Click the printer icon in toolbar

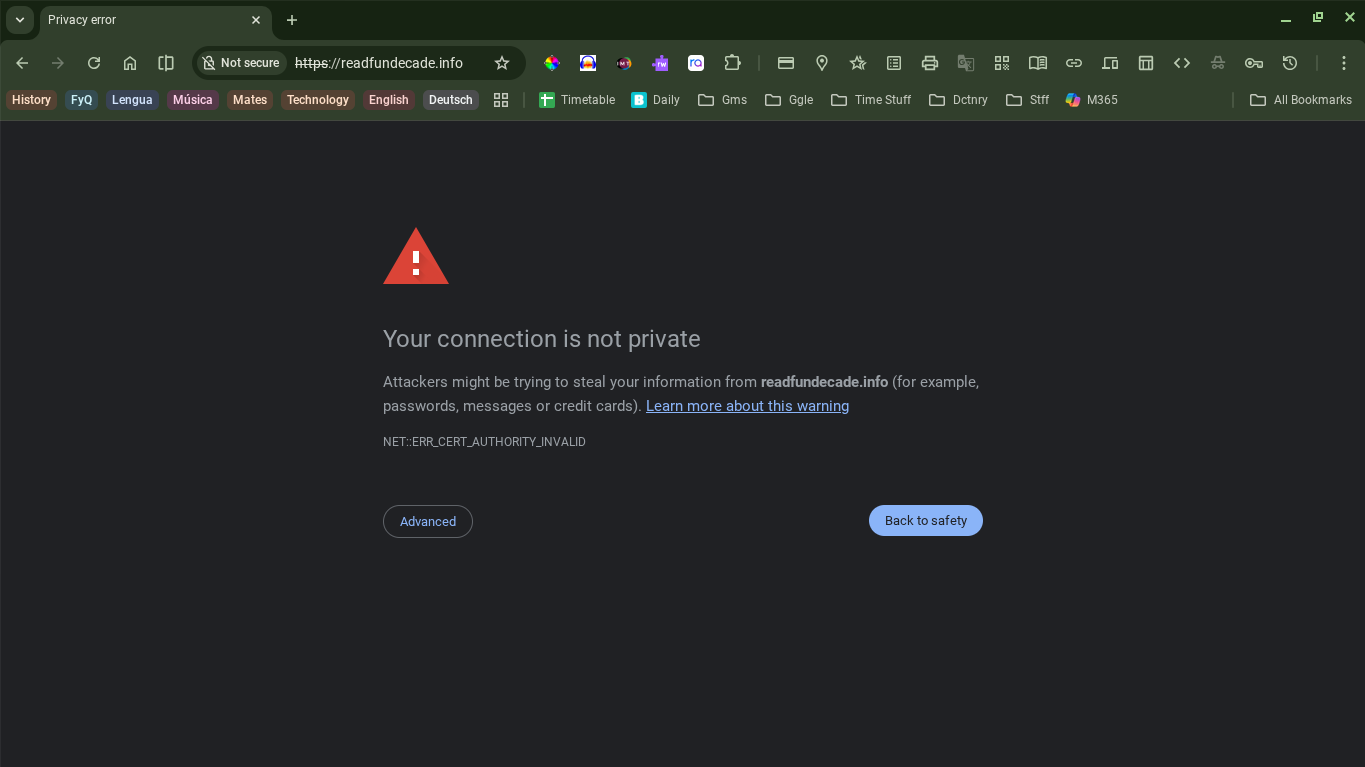pos(930,63)
